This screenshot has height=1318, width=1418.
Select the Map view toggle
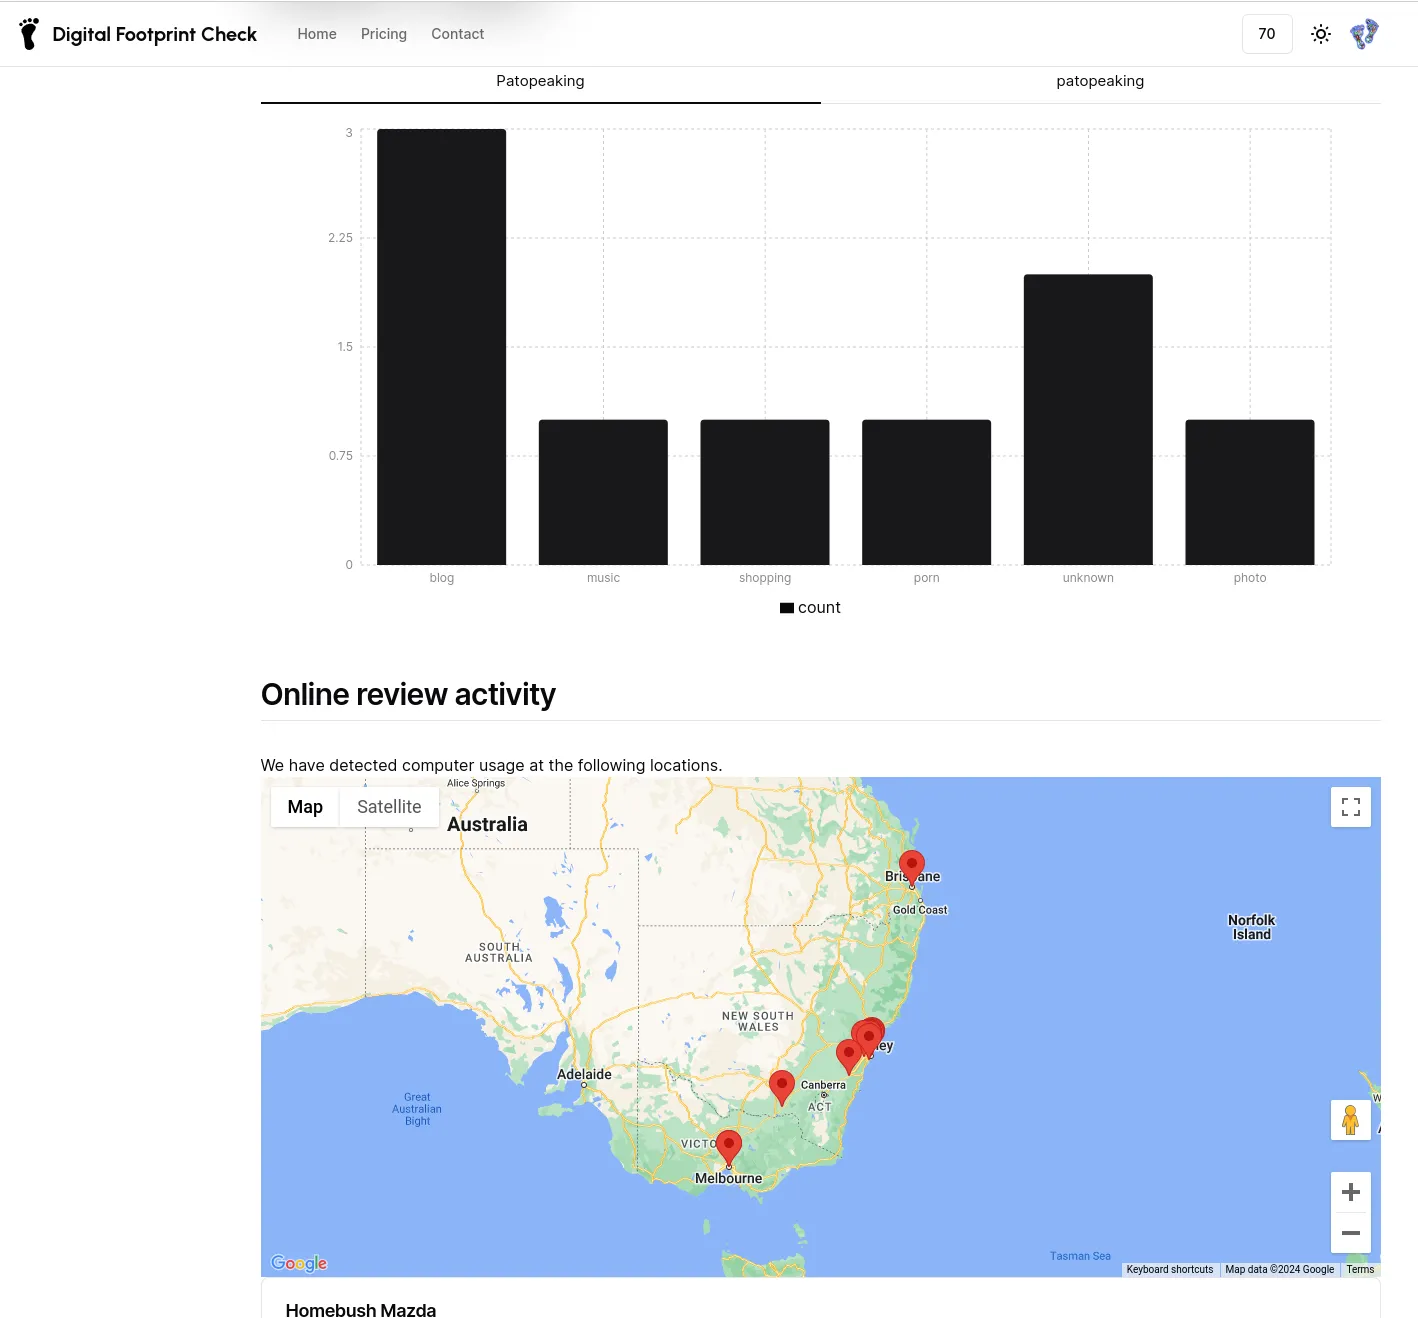305,806
